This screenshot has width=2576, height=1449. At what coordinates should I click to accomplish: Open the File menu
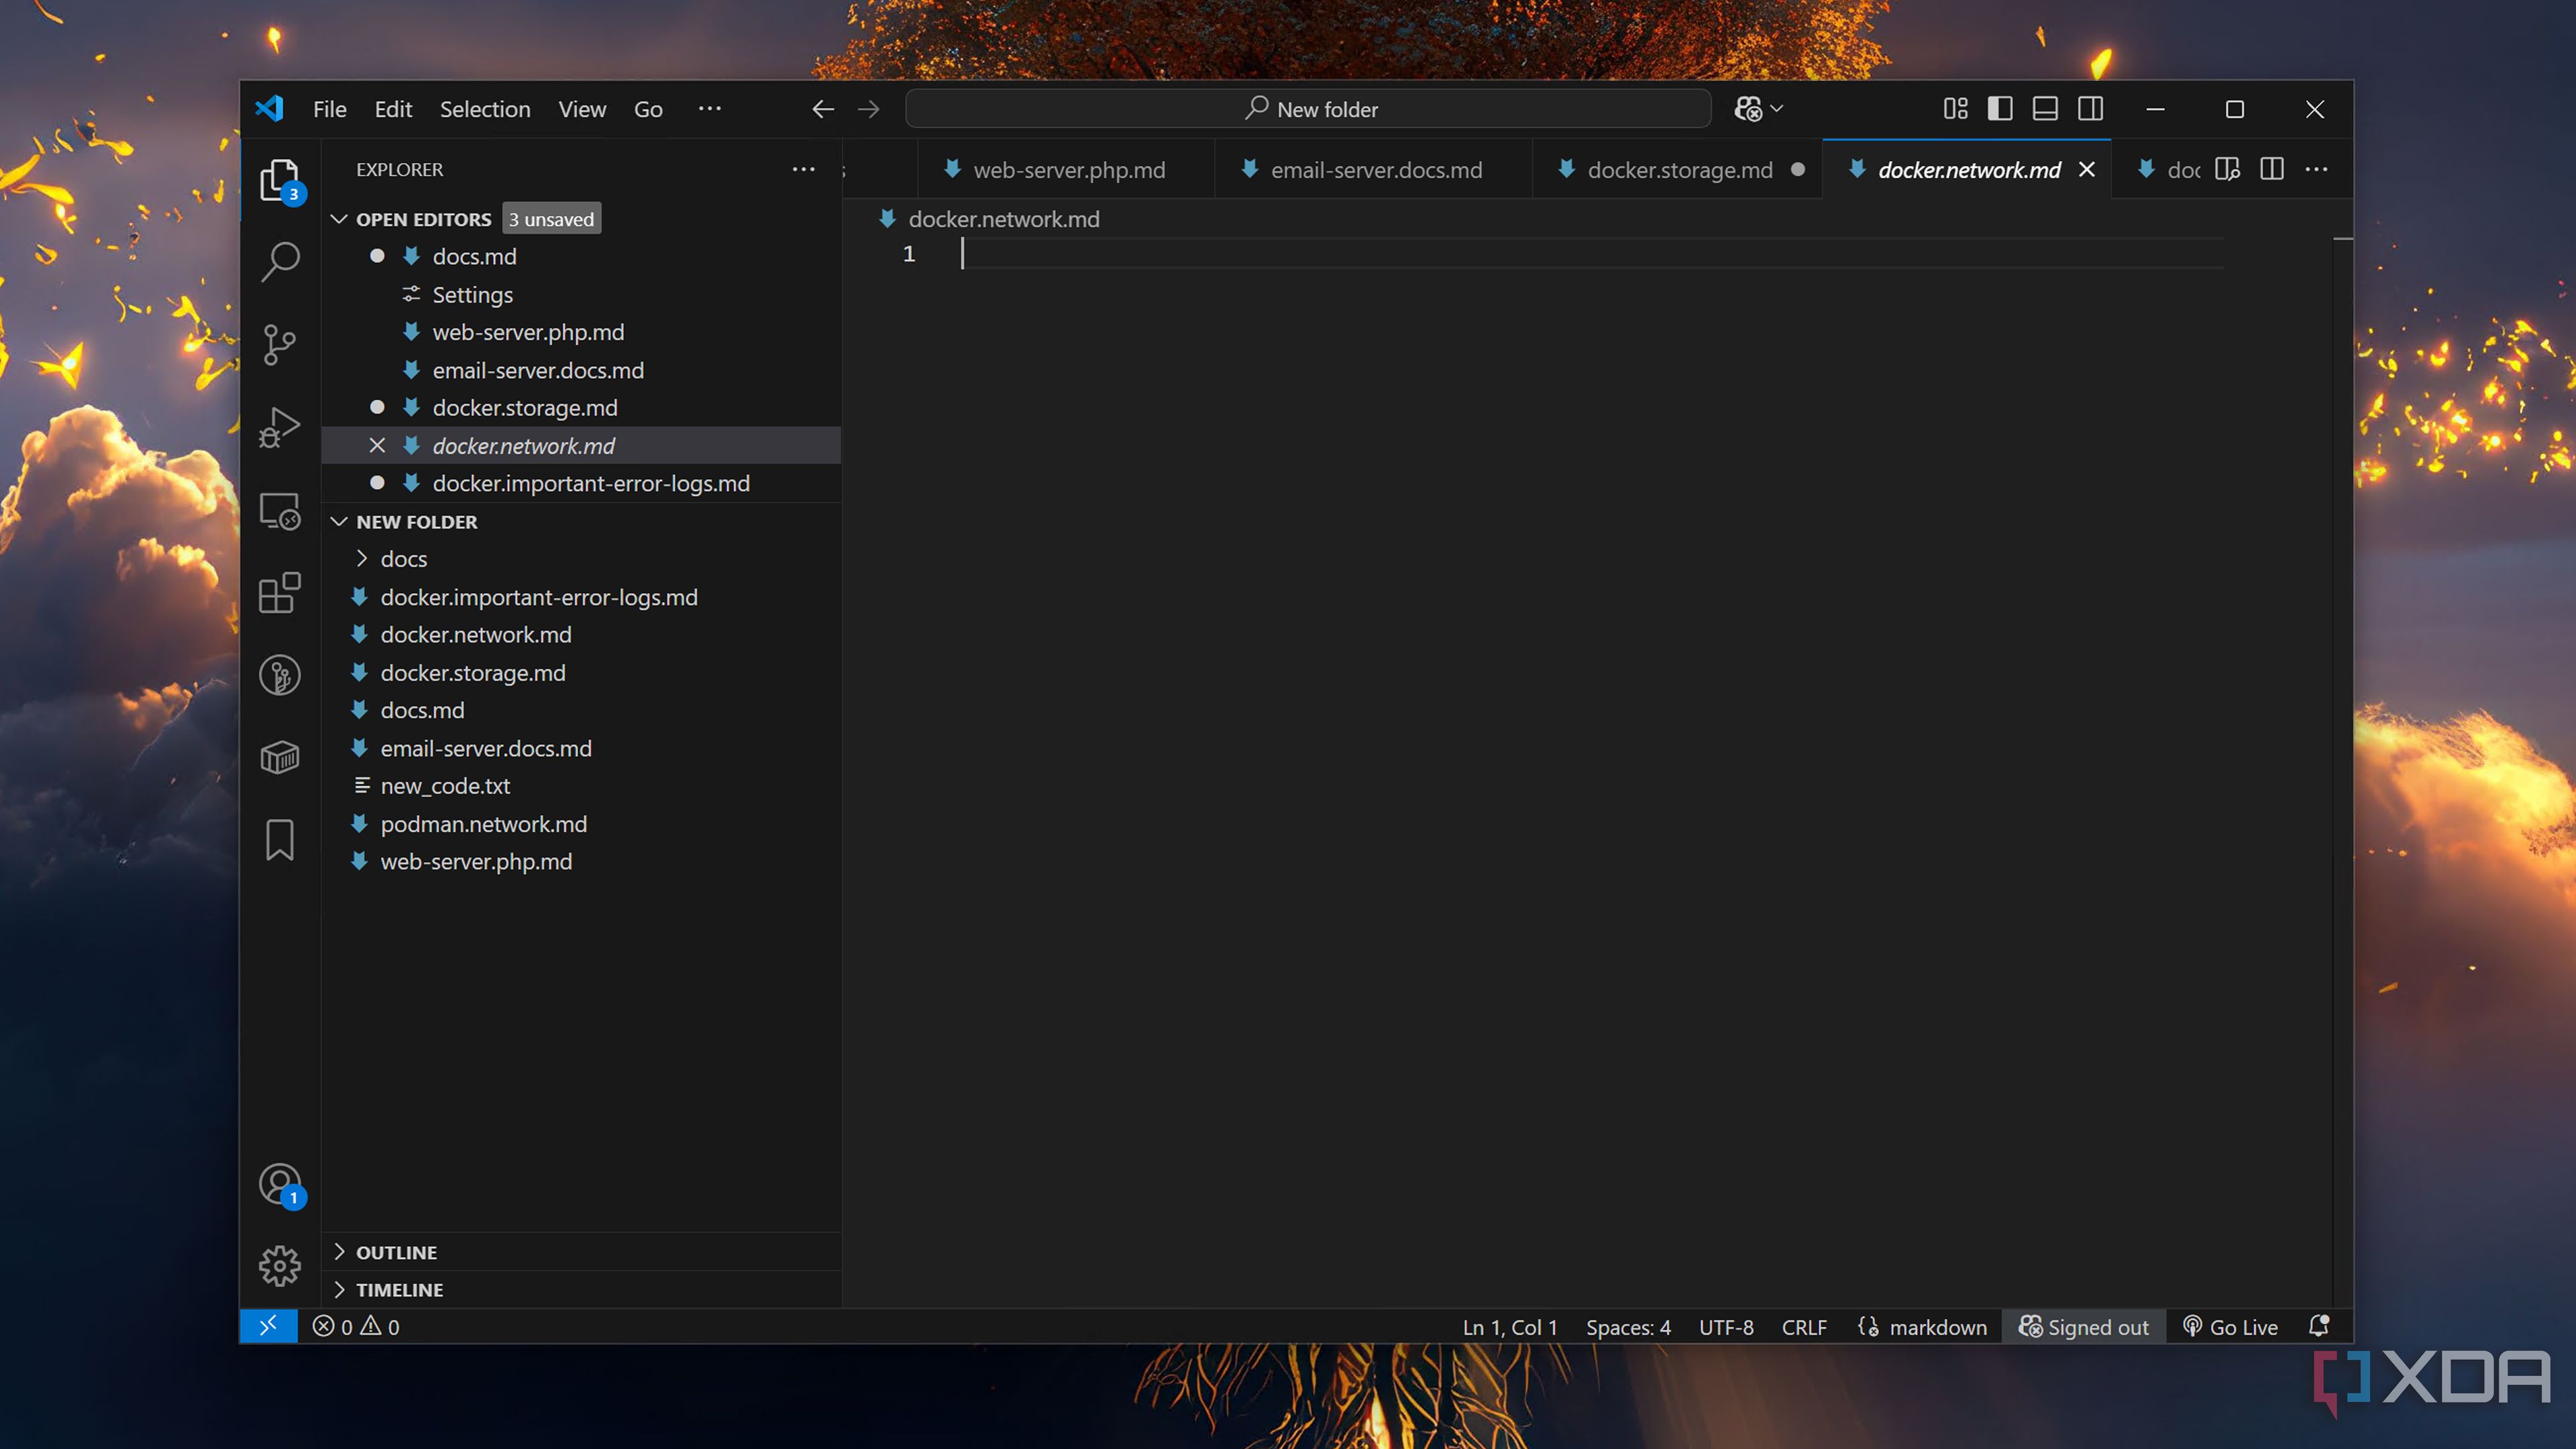[x=329, y=109]
